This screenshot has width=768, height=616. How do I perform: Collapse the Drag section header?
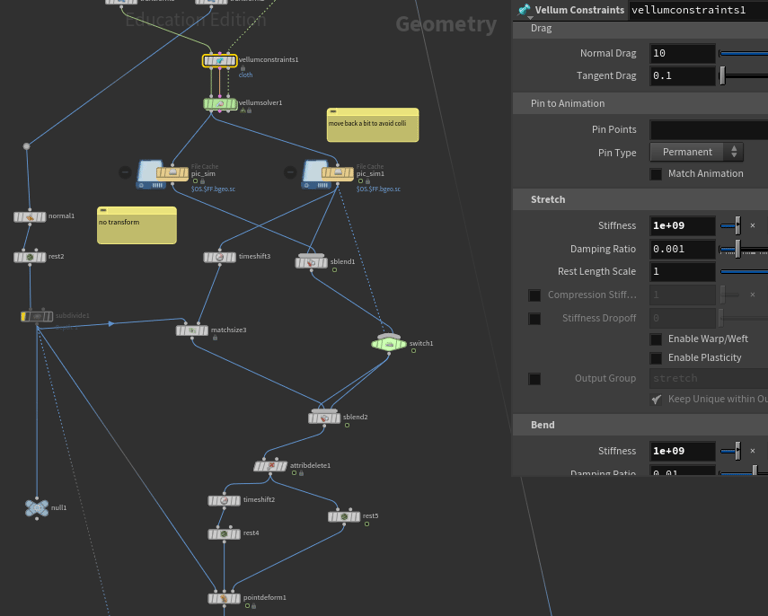tap(640, 28)
